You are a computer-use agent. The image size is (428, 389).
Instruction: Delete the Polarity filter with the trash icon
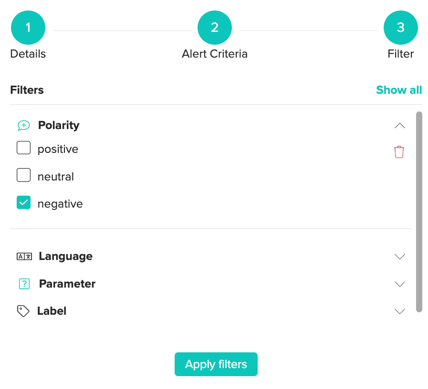399,152
